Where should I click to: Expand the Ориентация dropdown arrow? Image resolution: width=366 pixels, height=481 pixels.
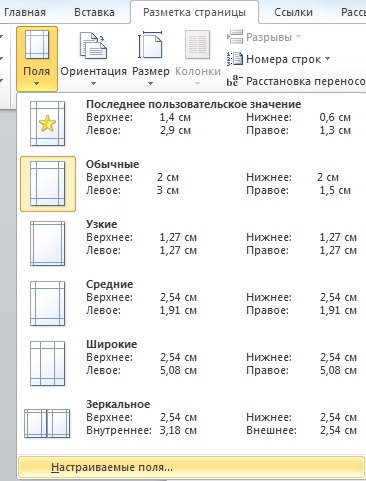click(x=93, y=83)
